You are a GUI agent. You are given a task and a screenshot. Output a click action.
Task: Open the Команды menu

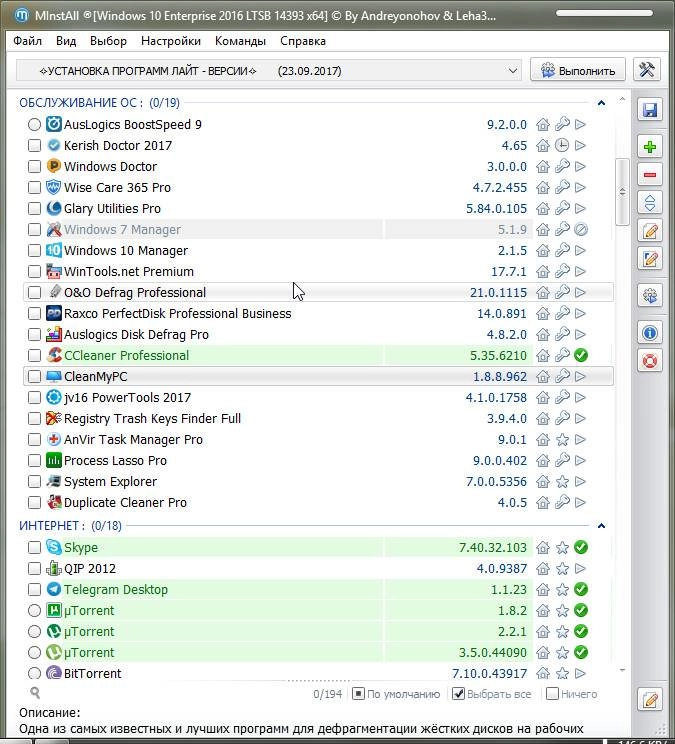240,41
